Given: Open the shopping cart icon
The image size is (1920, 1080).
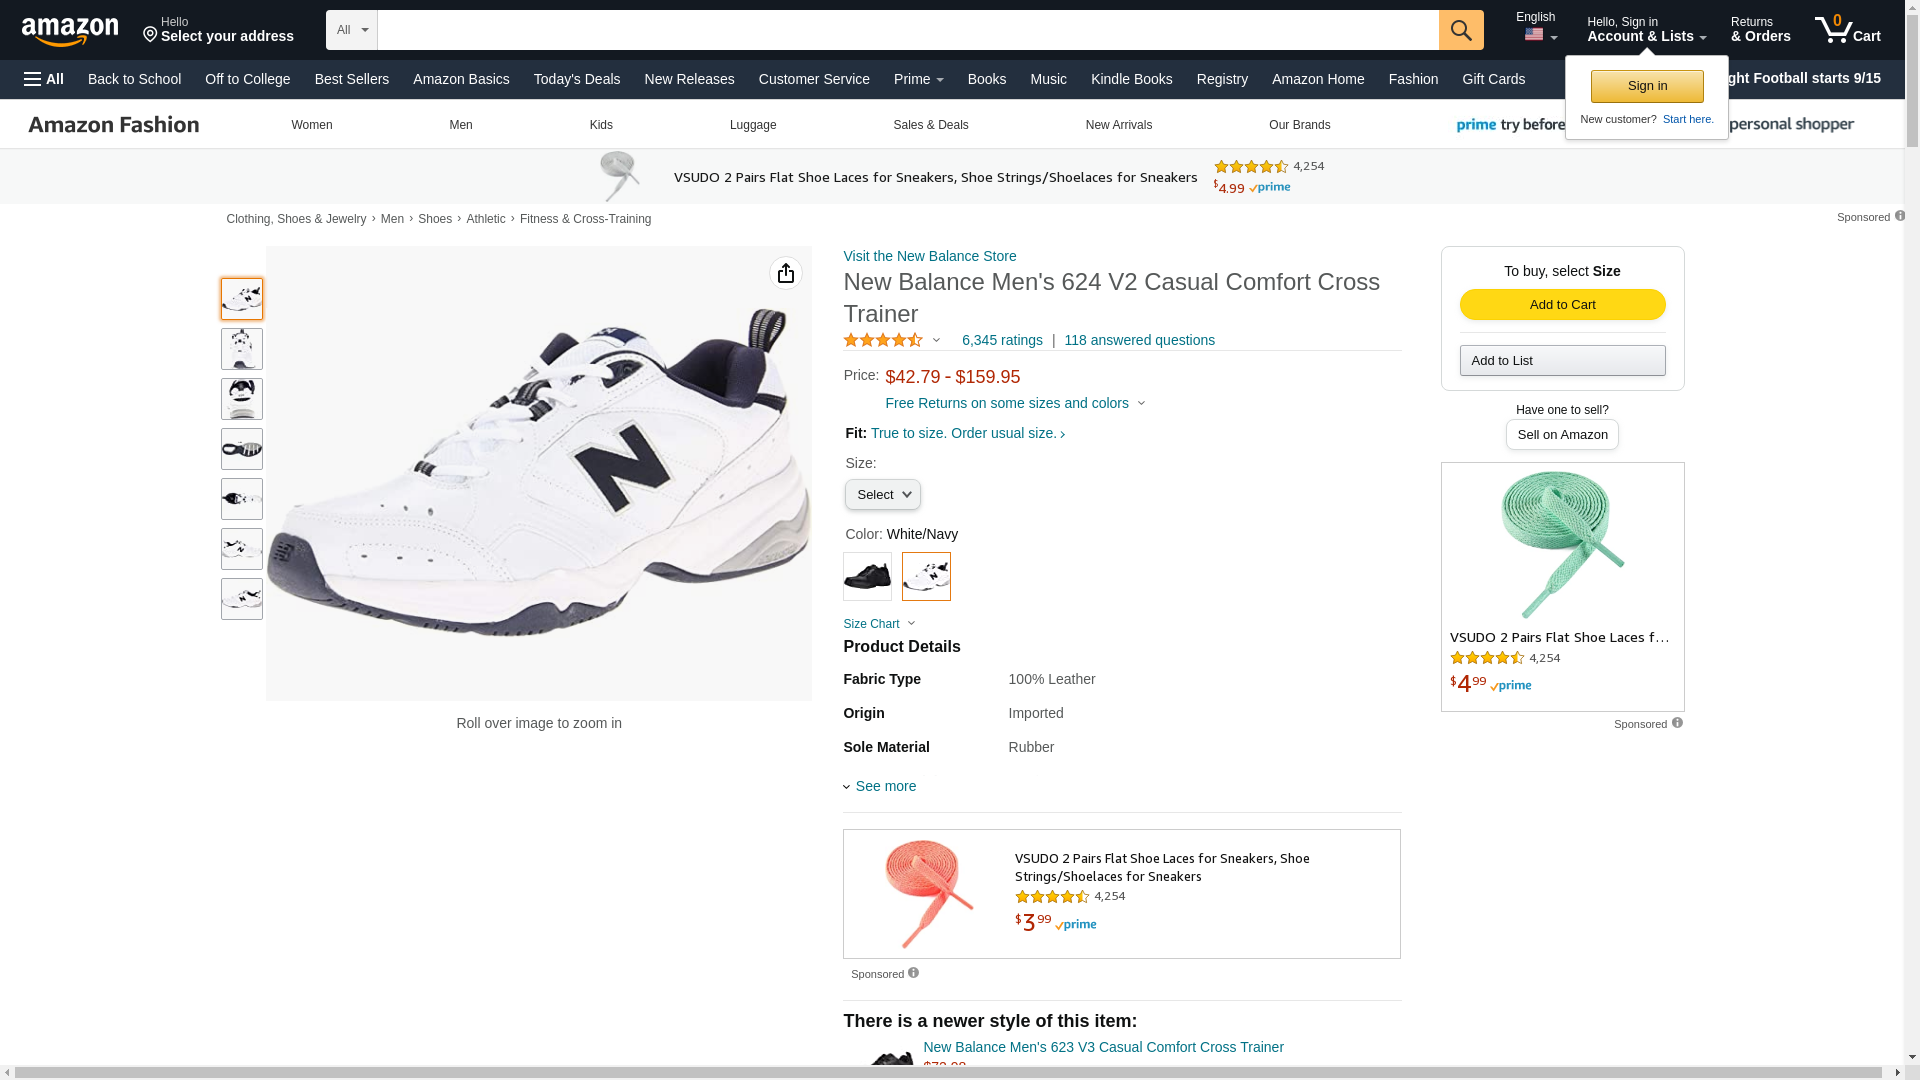Looking at the screenshot, I should [1846, 30].
